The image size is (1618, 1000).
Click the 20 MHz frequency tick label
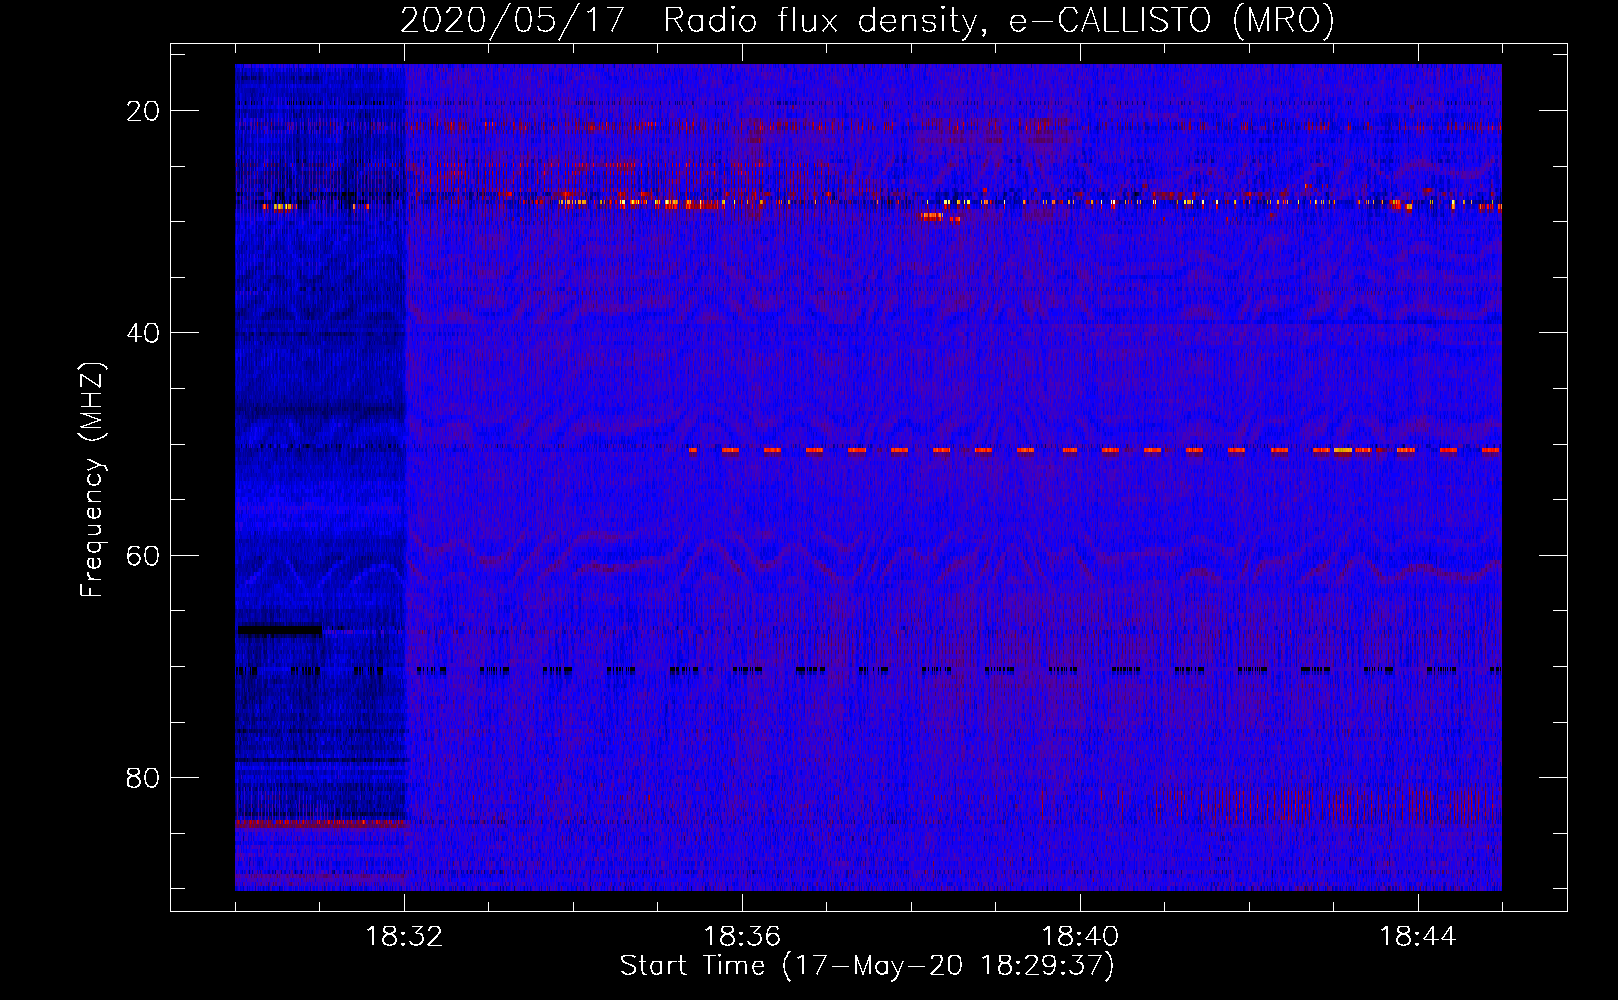pos(143,111)
